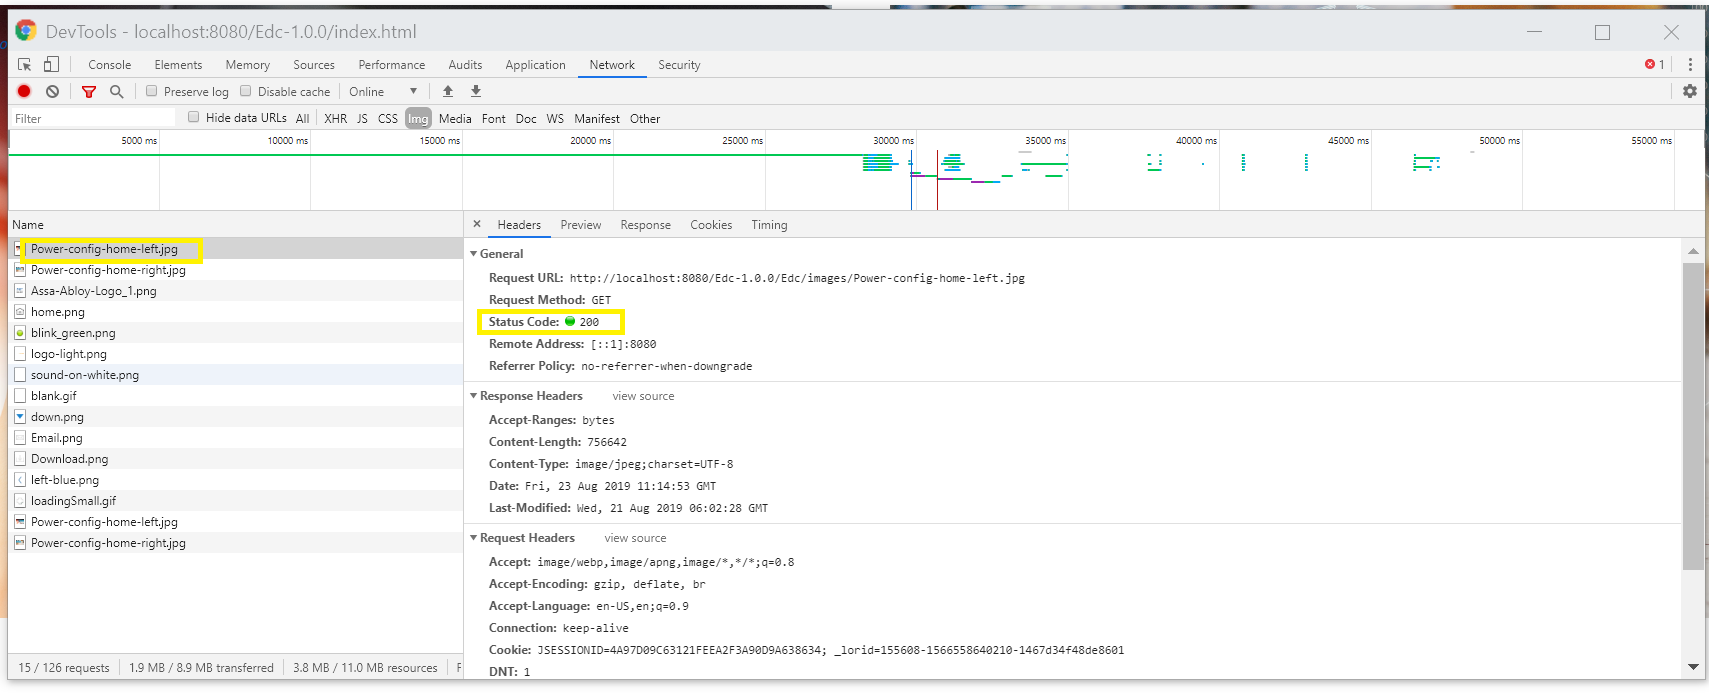Switch to the Console tab
1709x694 pixels.
pyautogui.click(x=109, y=65)
